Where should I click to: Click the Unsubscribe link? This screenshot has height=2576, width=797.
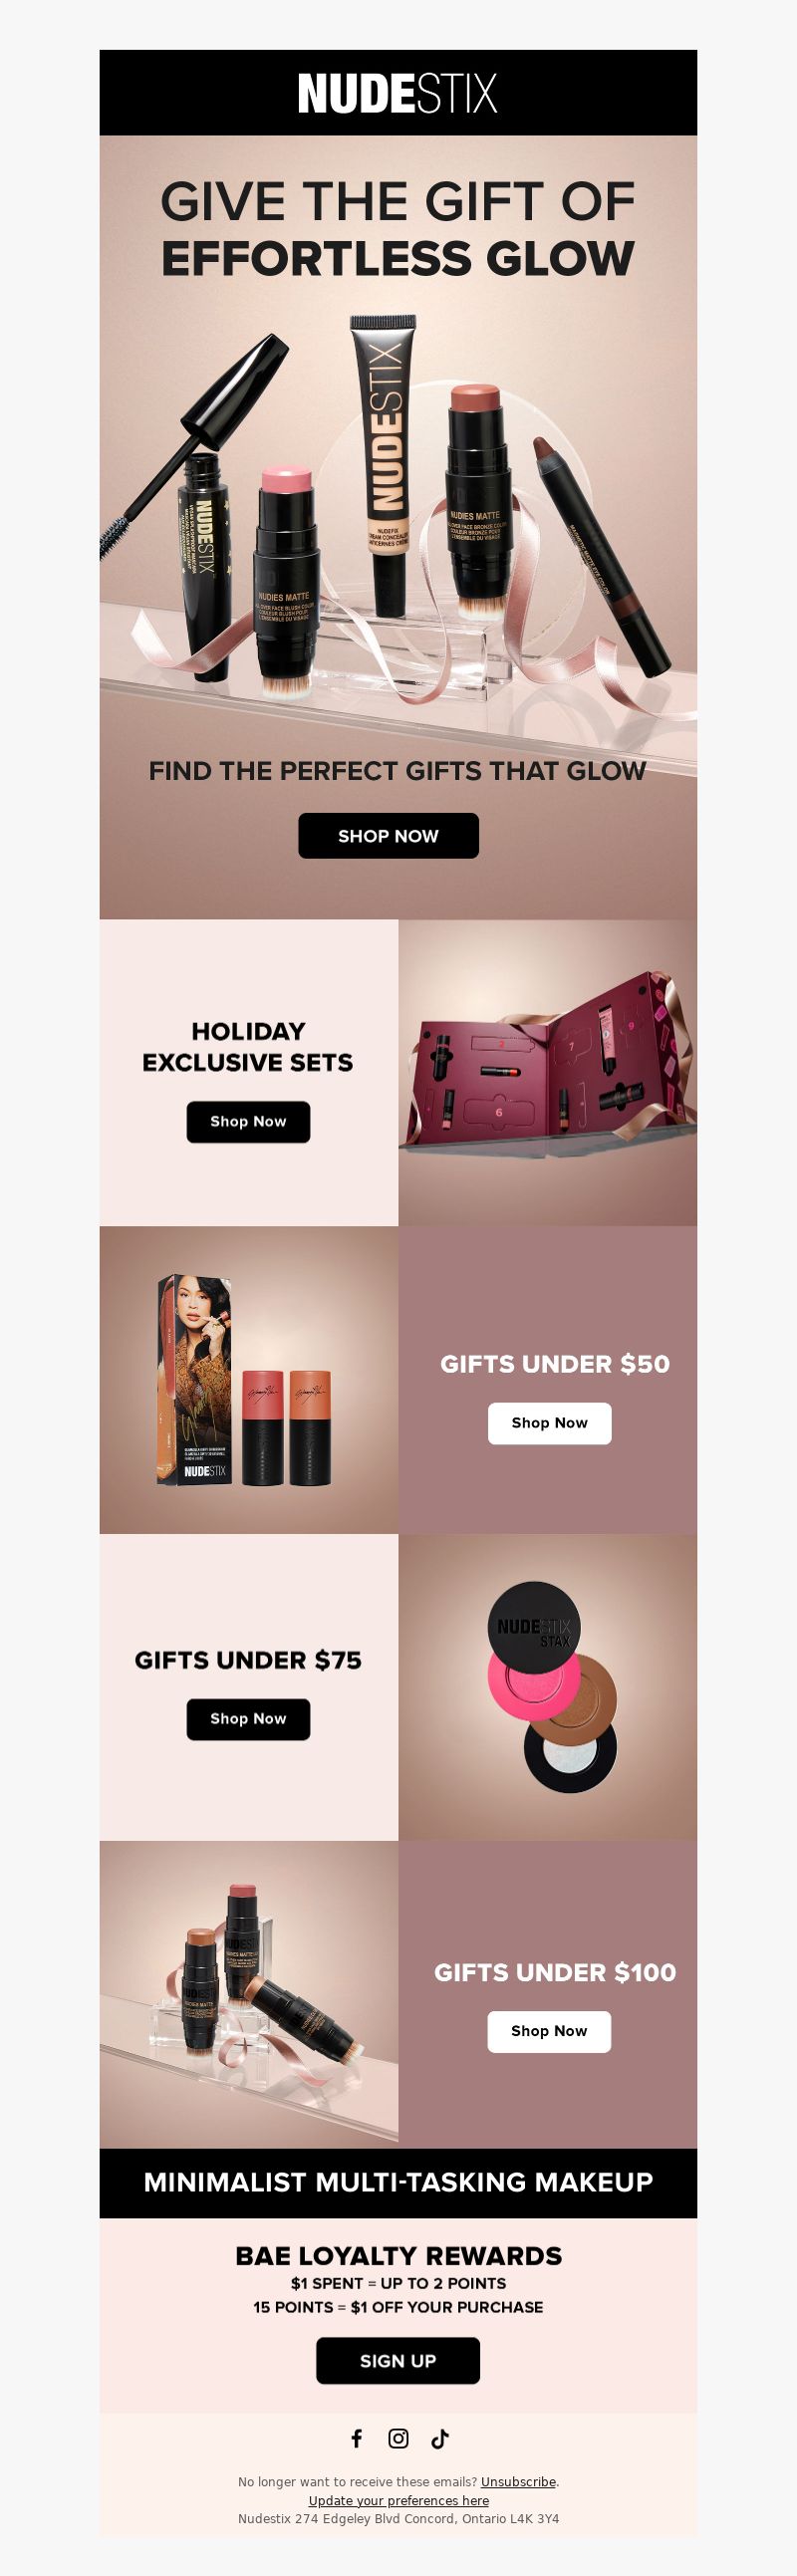pyautogui.click(x=518, y=2482)
